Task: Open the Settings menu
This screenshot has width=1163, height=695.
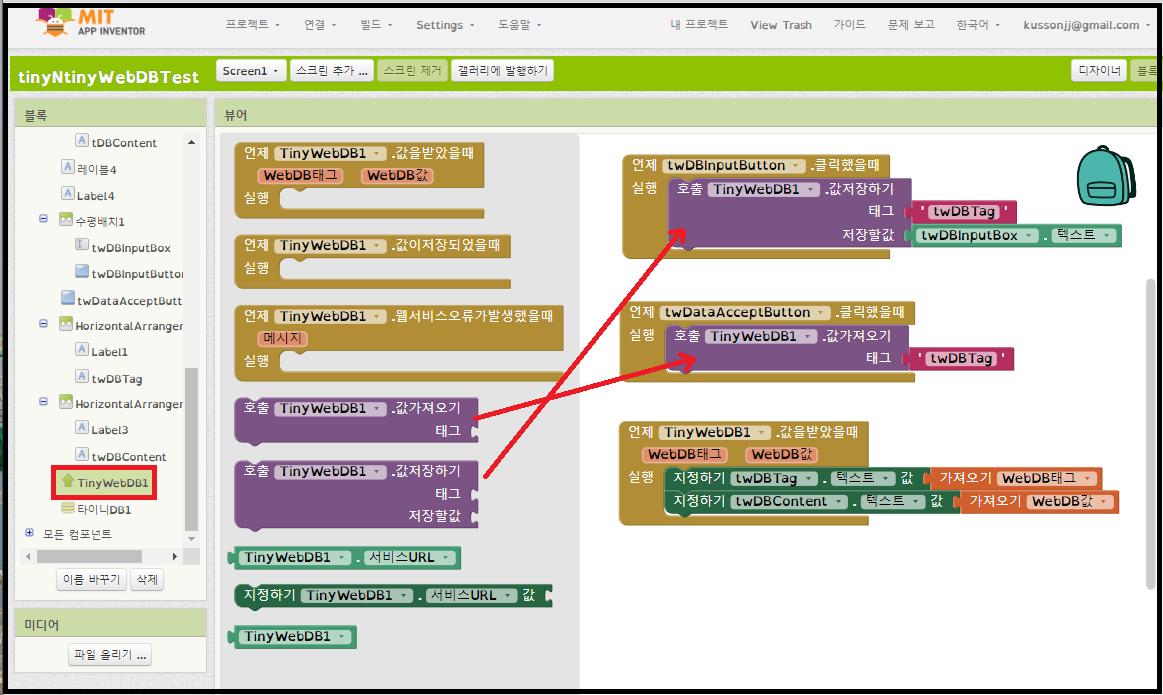Action: pyautogui.click(x=445, y=24)
